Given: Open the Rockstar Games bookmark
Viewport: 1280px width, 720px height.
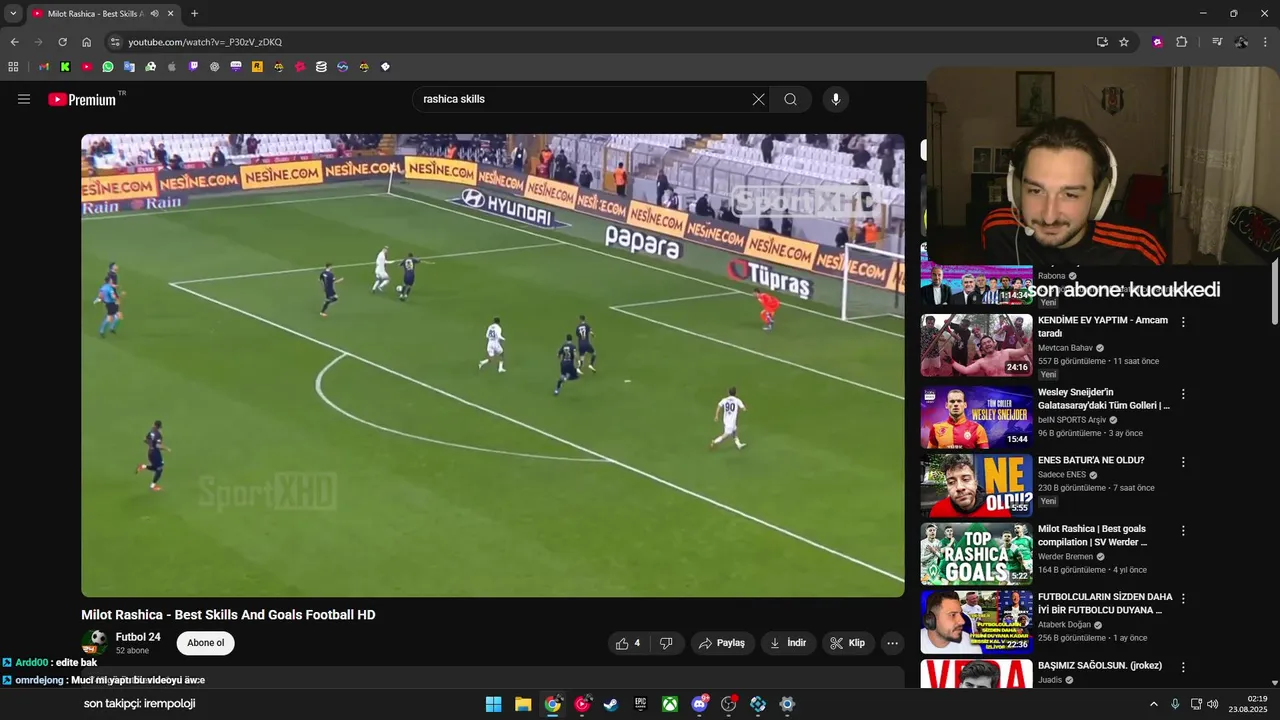Looking at the screenshot, I should click(257, 67).
